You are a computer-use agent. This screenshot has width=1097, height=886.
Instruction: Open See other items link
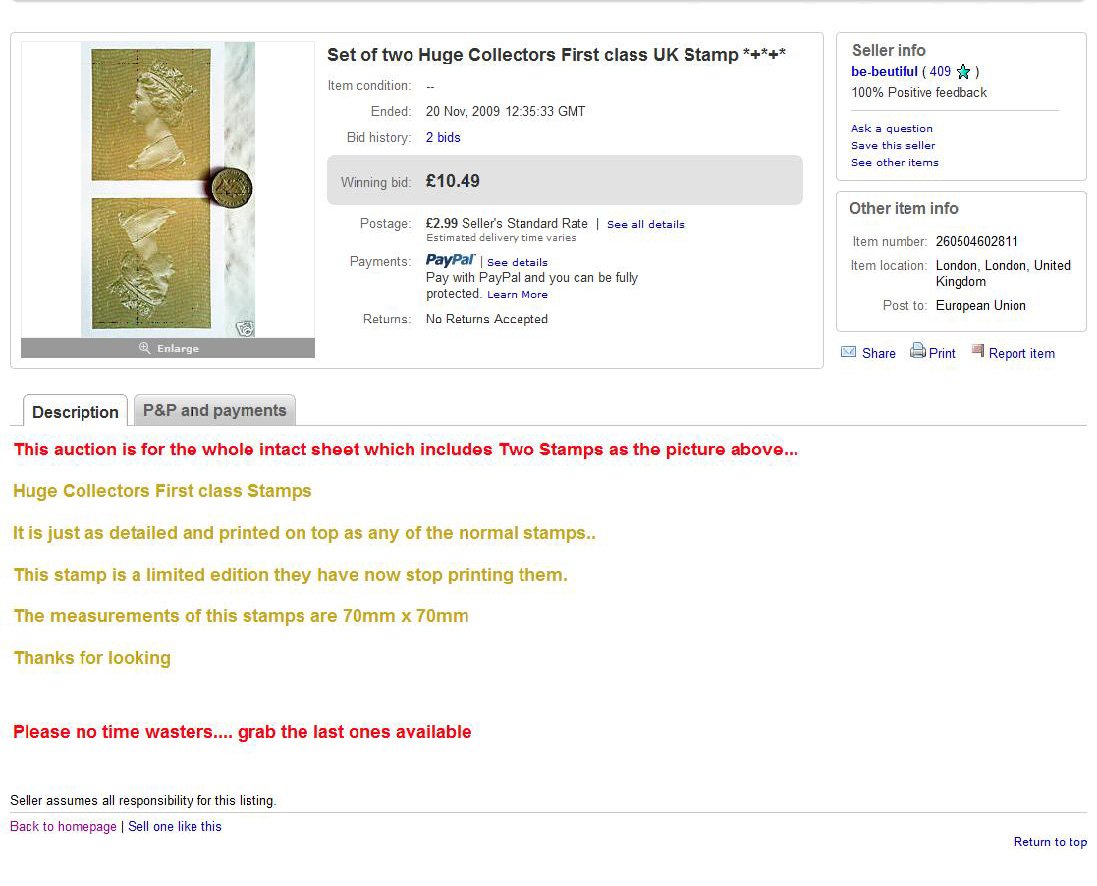(x=894, y=163)
